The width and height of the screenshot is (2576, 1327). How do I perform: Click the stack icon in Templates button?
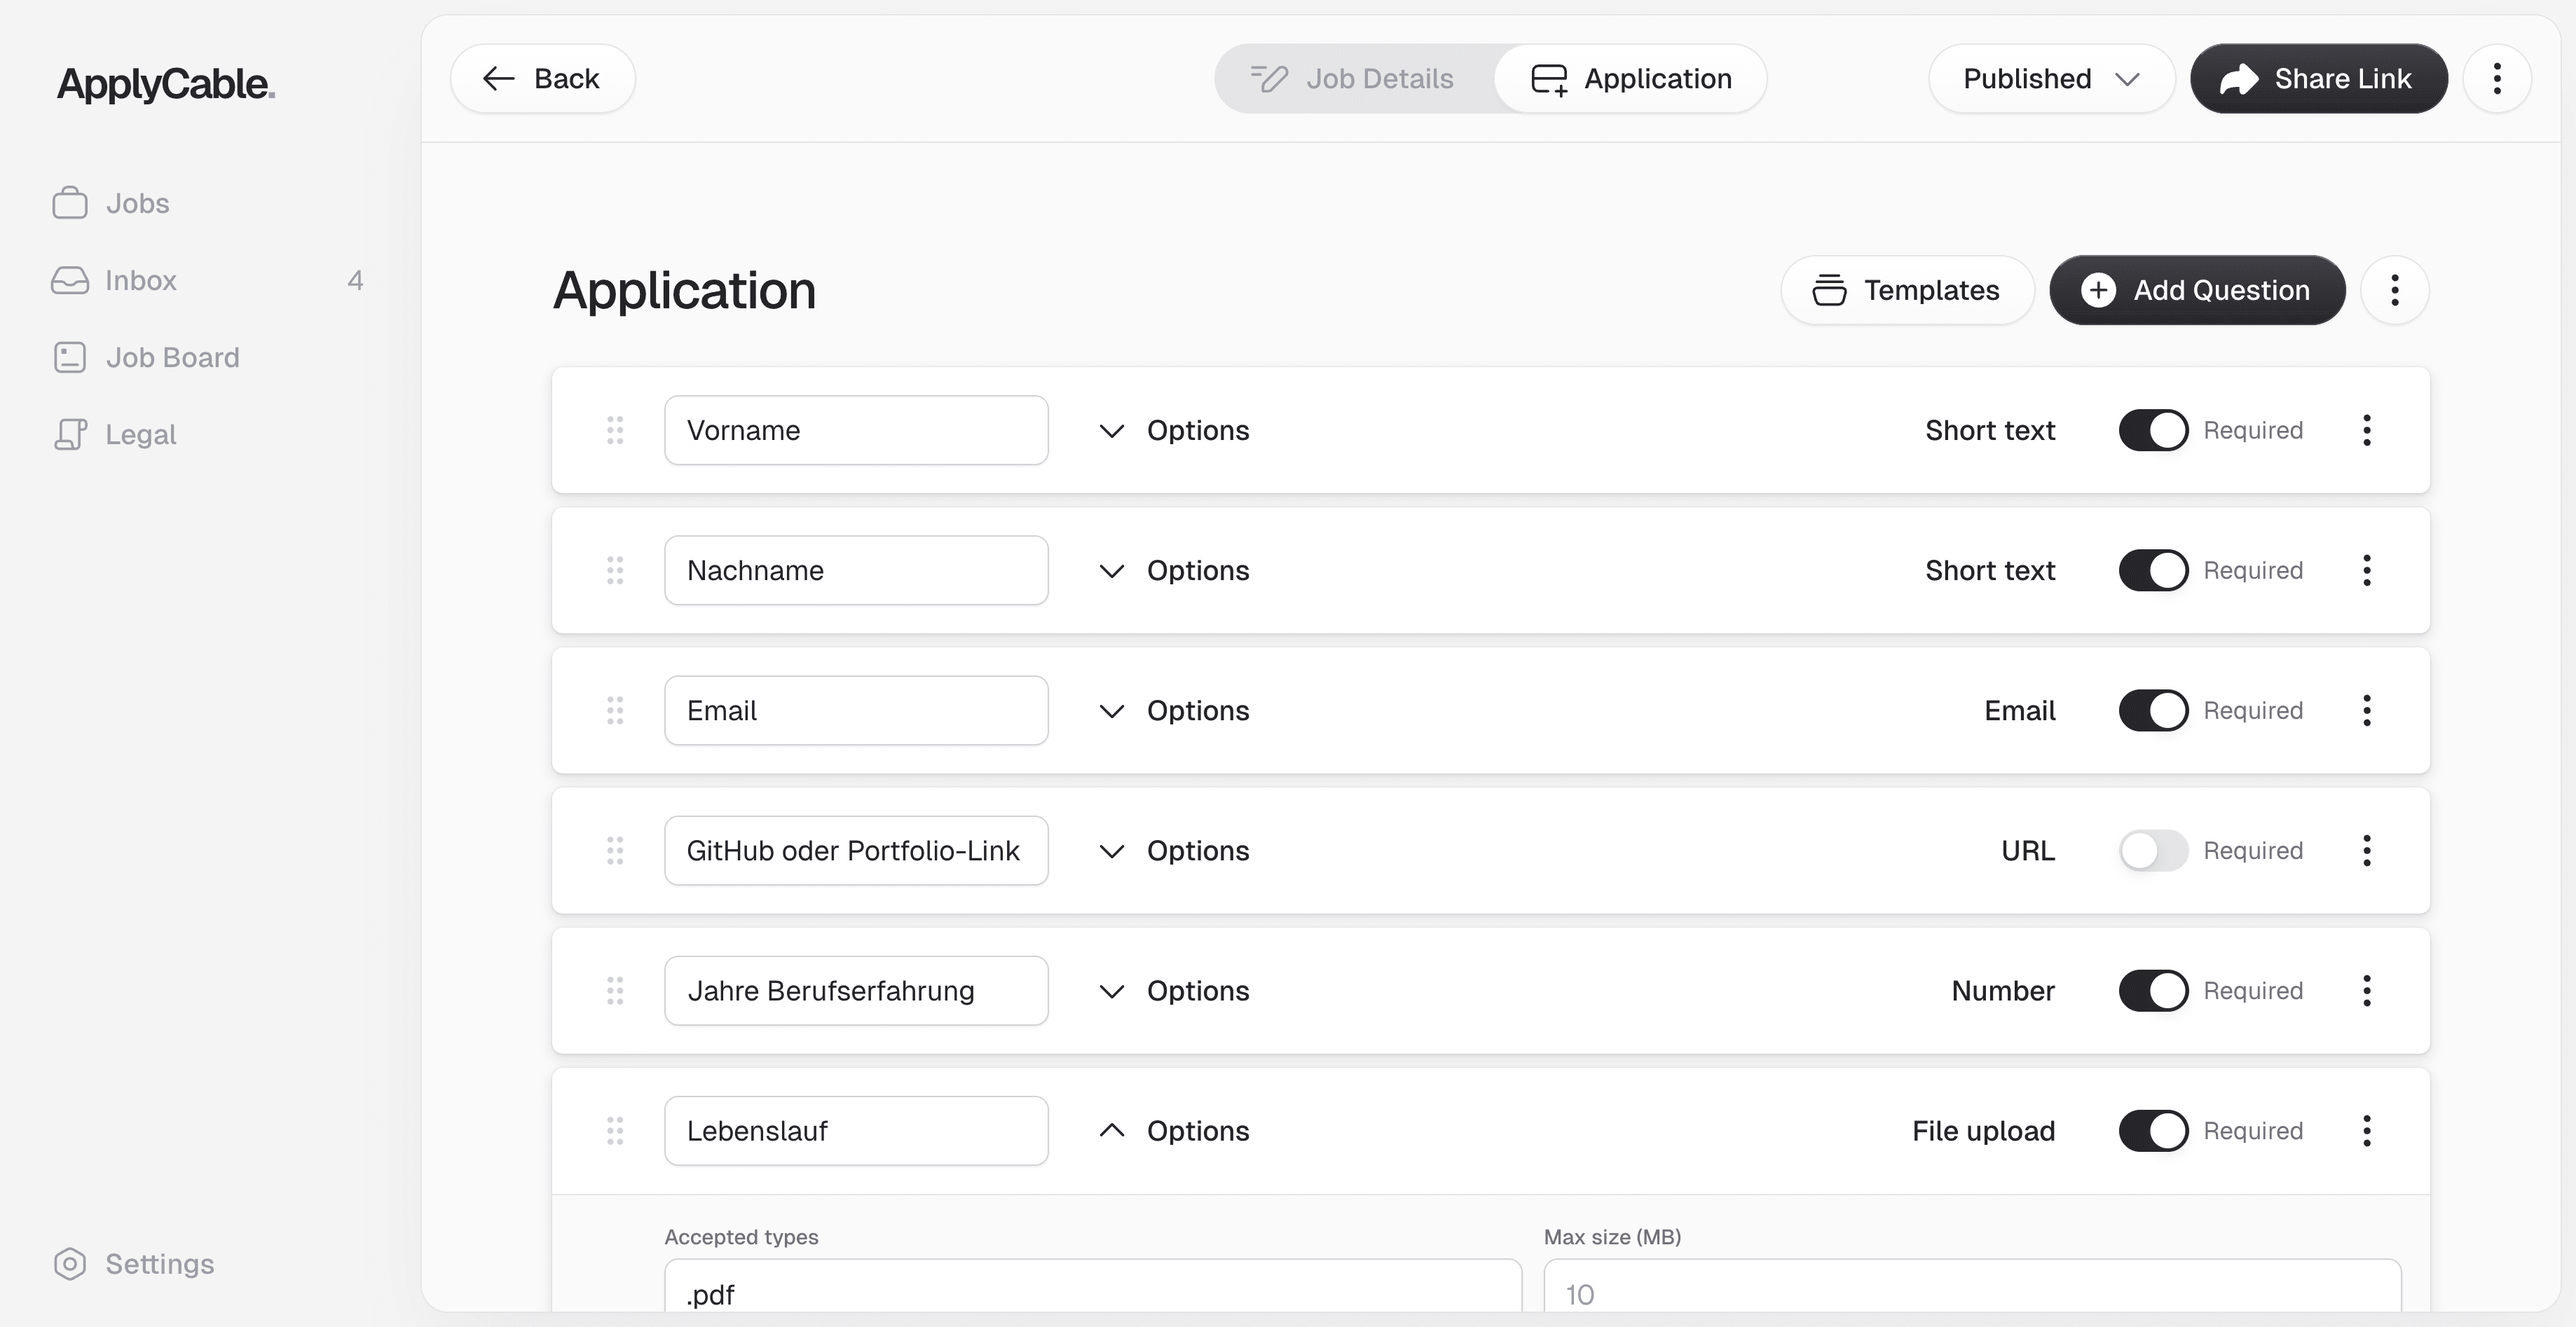coord(1829,290)
